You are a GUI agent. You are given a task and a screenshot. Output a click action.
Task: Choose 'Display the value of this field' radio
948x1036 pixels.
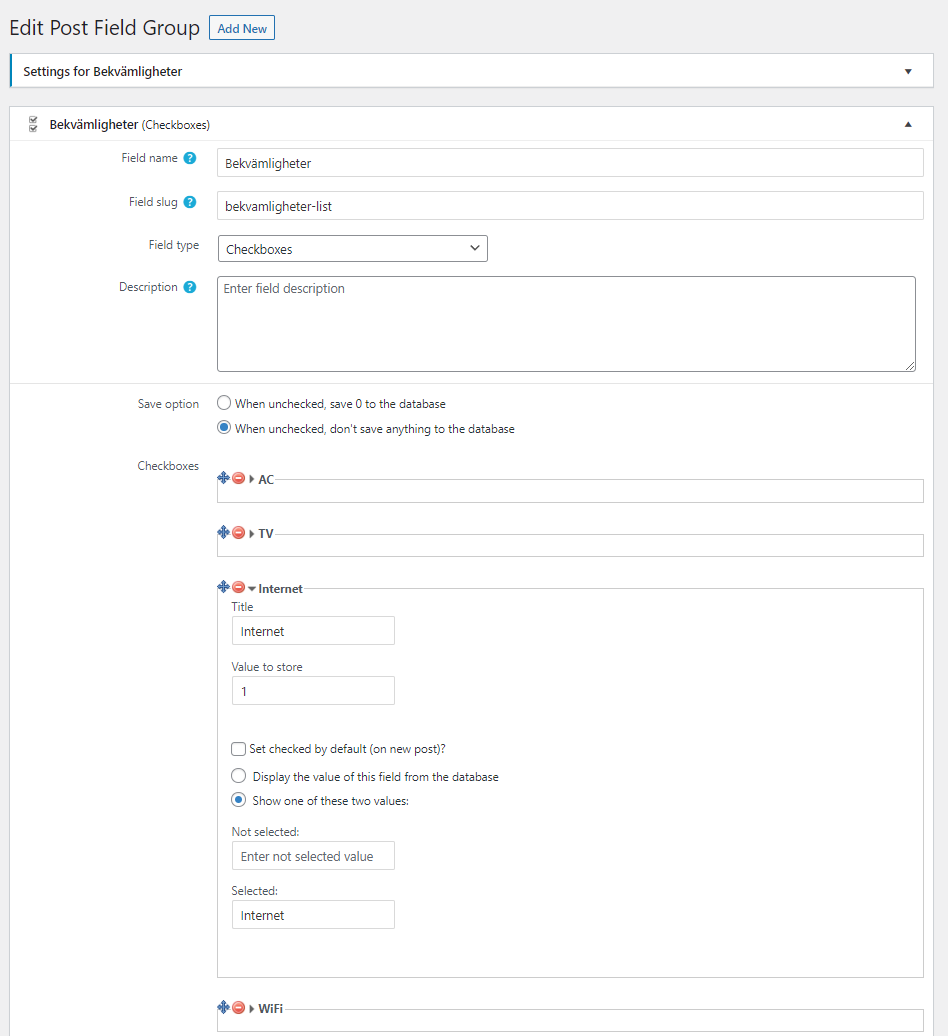click(x=238, y=776)
